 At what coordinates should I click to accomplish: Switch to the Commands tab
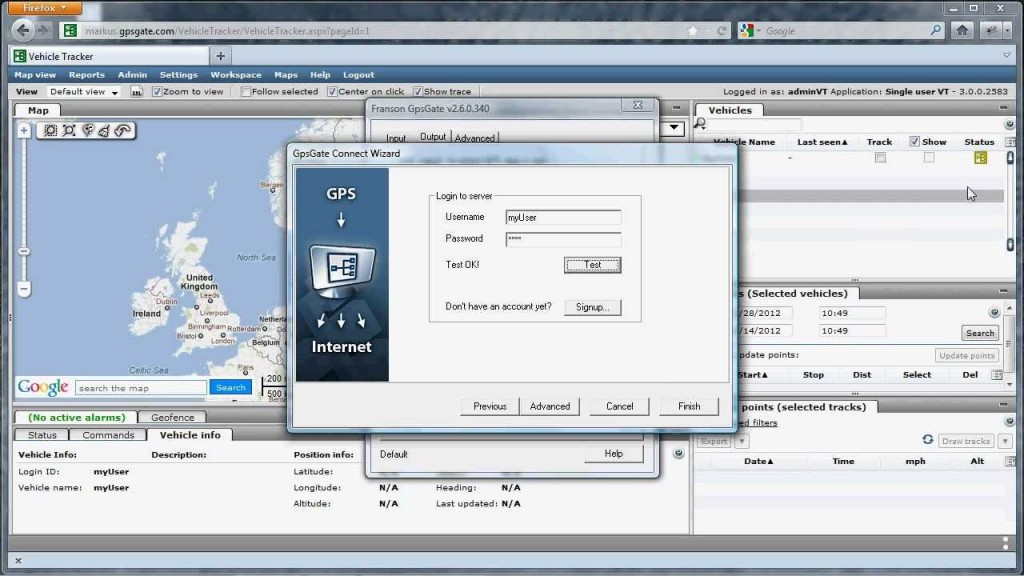coord(108,435)
